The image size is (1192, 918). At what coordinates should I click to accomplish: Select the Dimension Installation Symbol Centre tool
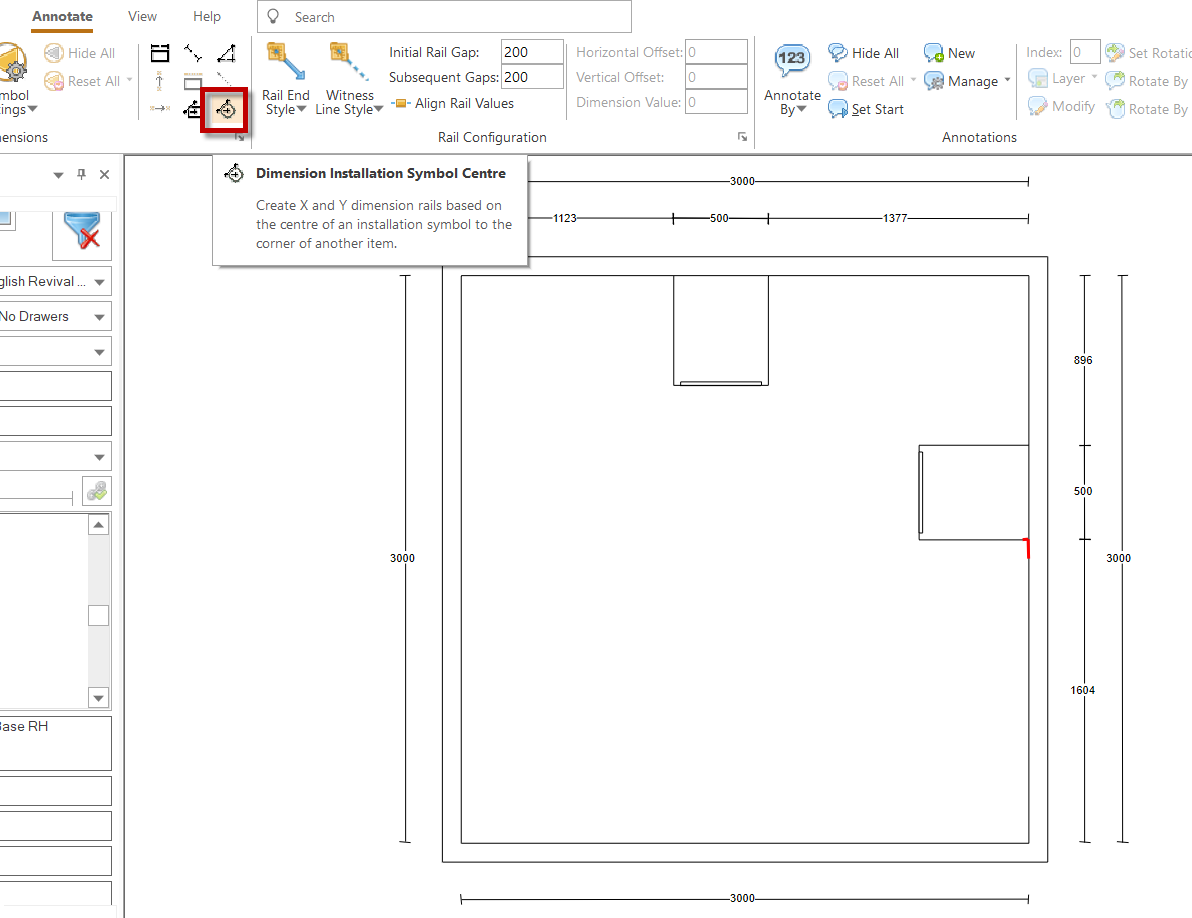(x=224, y=110)
